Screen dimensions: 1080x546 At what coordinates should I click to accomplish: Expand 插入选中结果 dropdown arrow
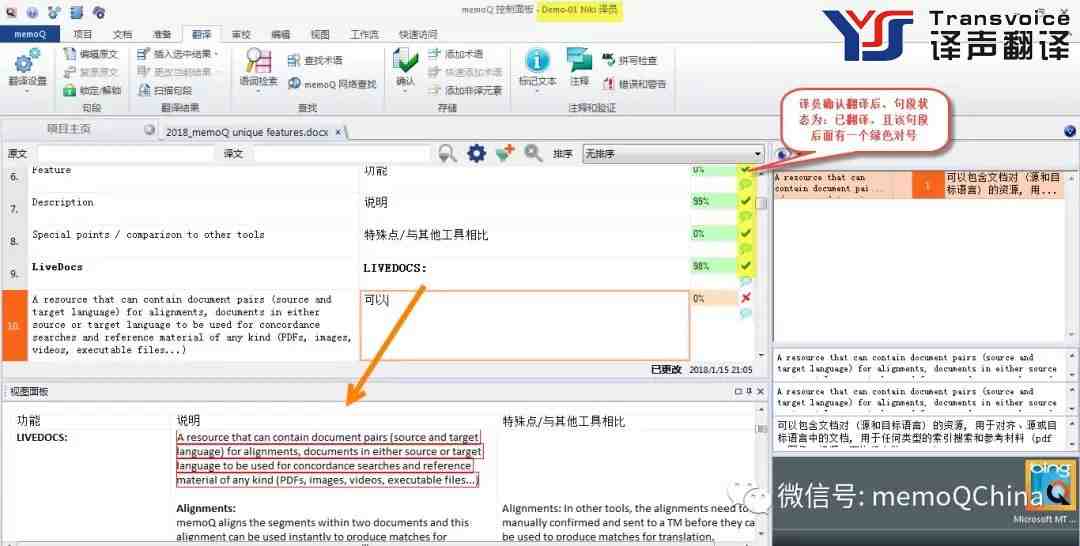pyautogui.click(x=216, y=54)
